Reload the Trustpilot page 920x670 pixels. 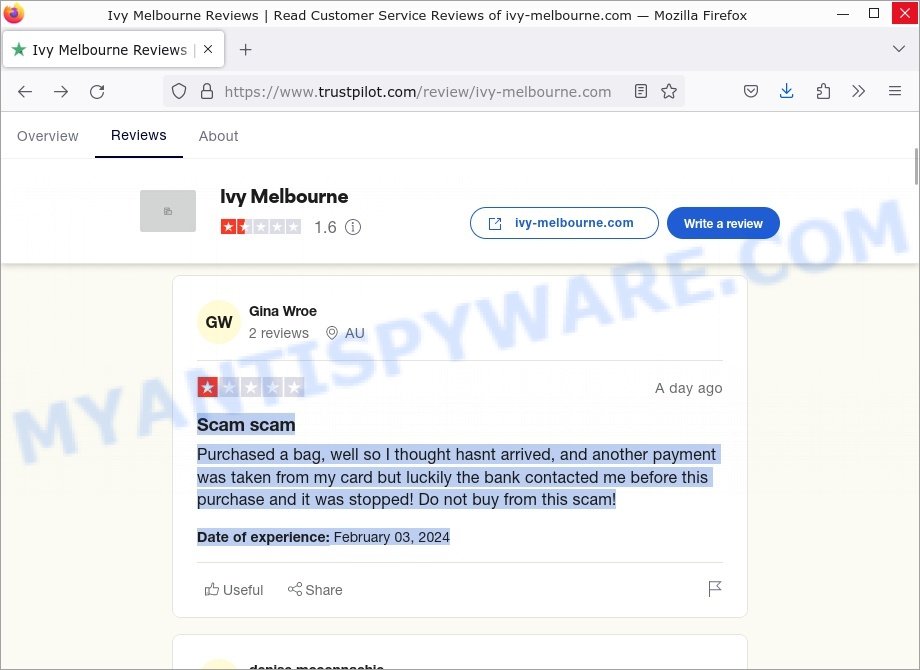[97, 92]
